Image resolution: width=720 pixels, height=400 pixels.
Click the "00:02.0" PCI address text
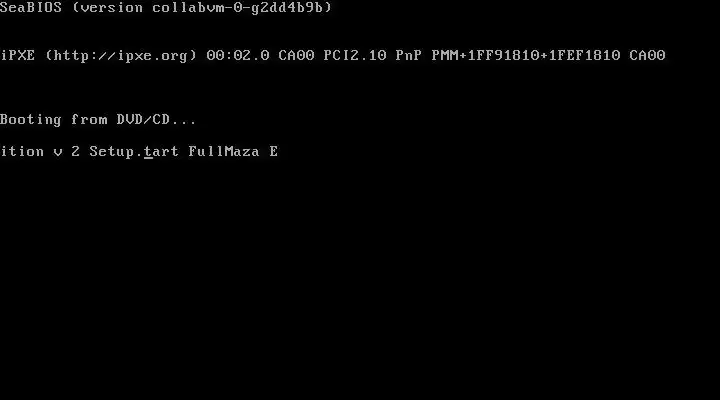[238, 55]
